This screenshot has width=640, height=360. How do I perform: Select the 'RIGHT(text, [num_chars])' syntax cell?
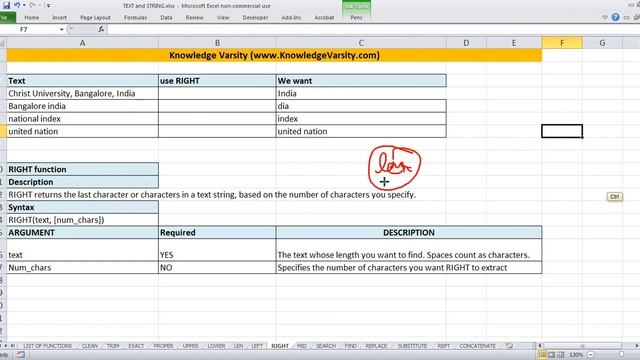pyautogui.click(x=82, y=220)
